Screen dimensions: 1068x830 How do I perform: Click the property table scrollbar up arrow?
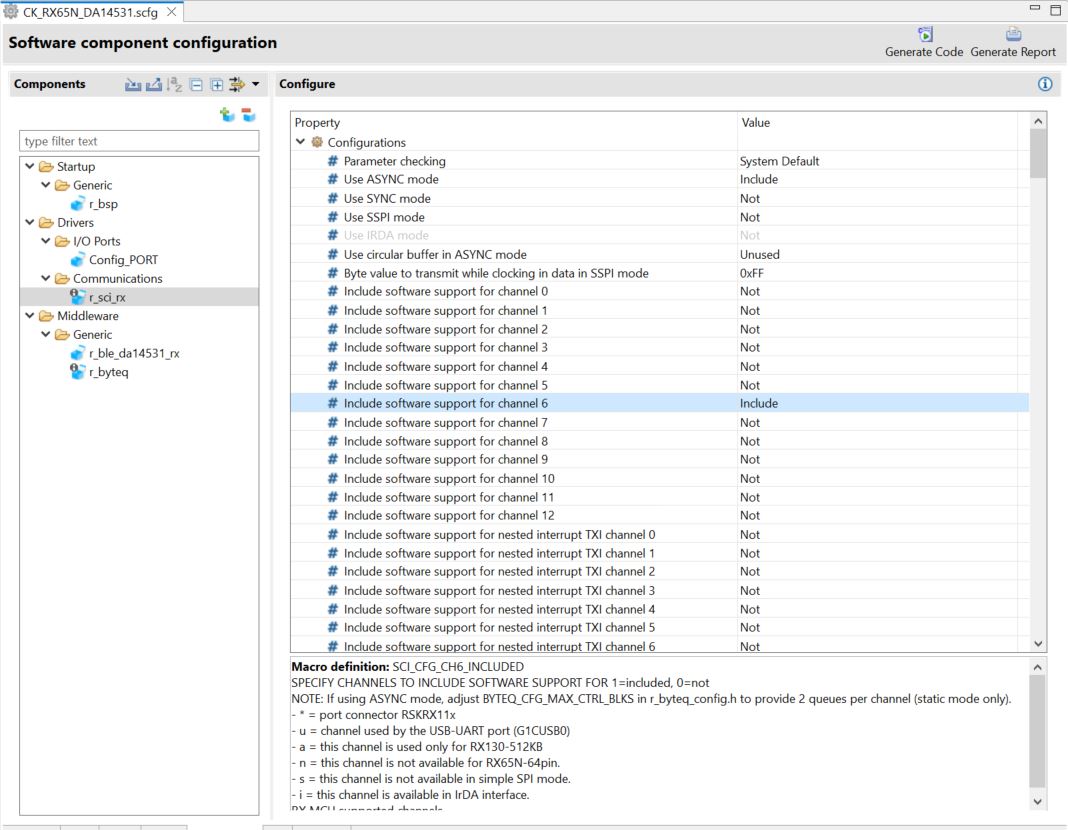[1038, 121]
